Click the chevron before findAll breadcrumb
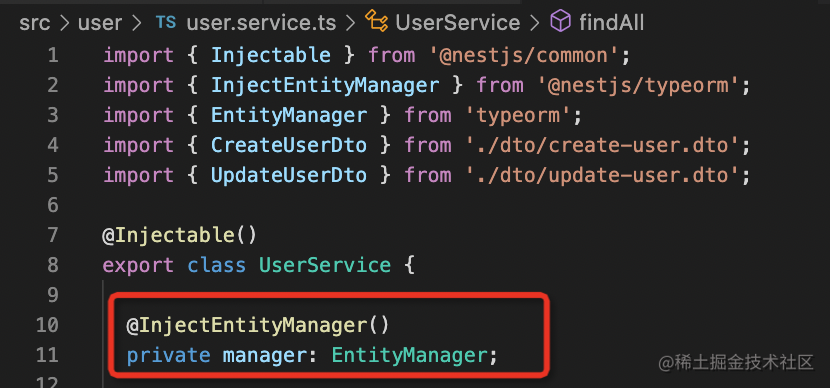 click(535, 24)
